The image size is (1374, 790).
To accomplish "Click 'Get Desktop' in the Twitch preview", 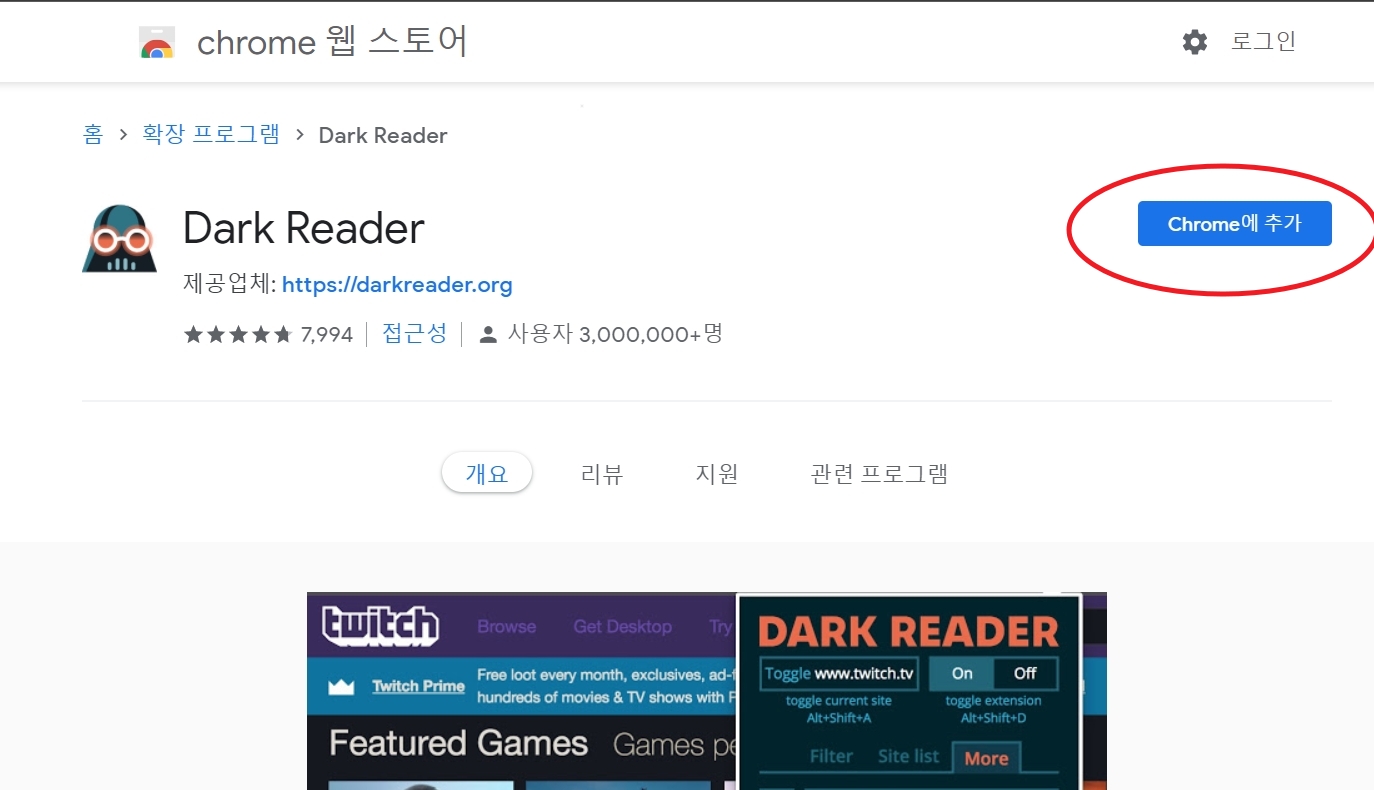I will pyautogui.click(x=622, y=627).
